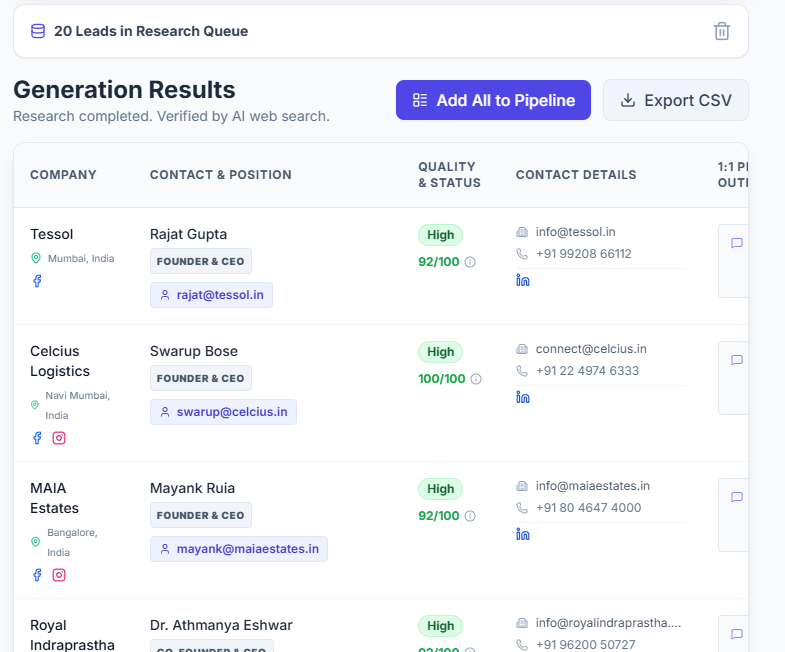Click the Tessol company name

click(52, 234)
